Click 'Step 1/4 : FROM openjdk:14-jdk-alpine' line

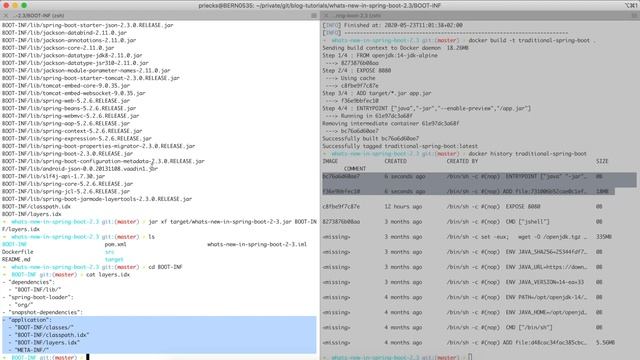[x=380, y=55]
